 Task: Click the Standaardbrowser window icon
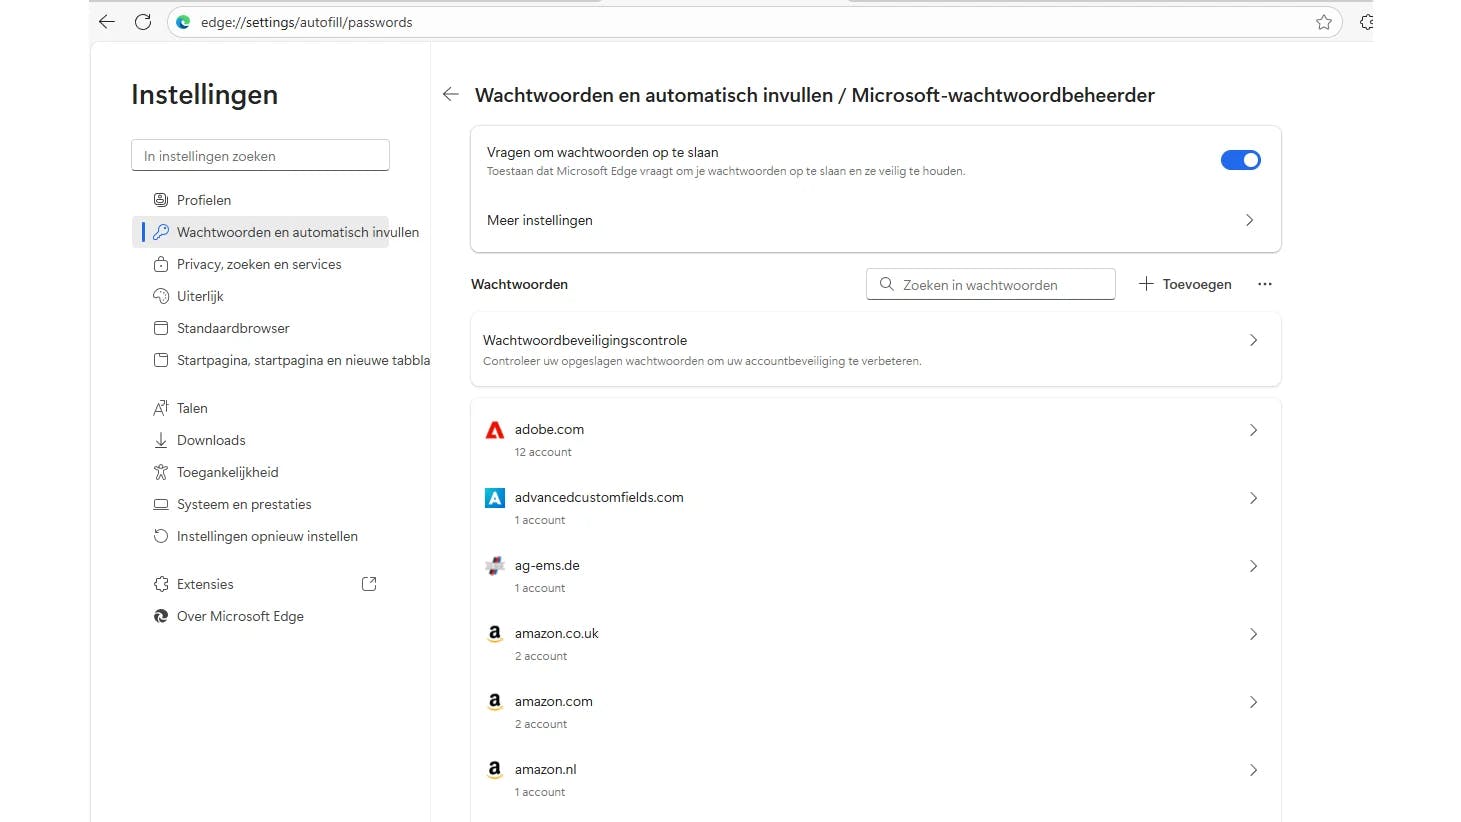160,328
